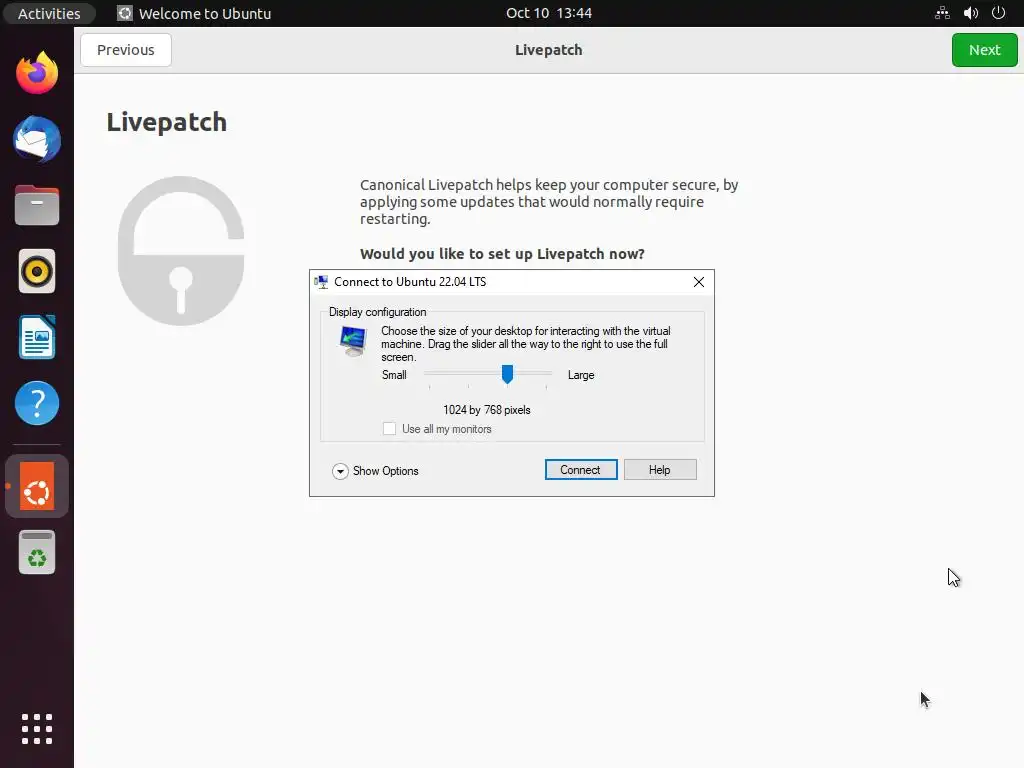Click the gray padlock Livepatch image
Image resolution: width=1024 pixels, height=768 pixels.
[181, 251]
